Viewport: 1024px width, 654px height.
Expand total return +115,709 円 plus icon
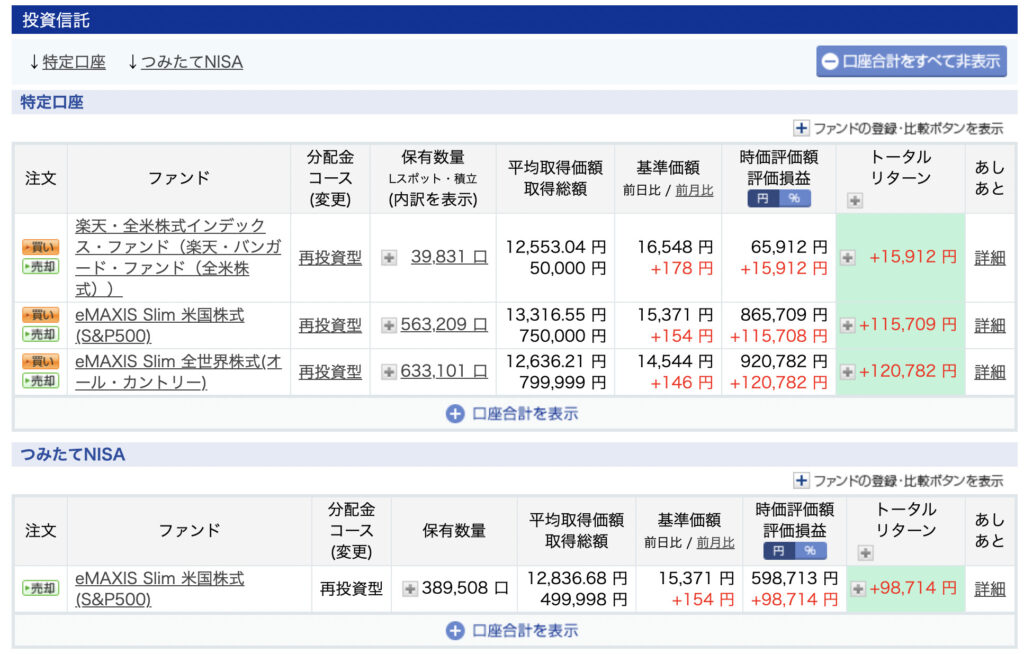pos(848,325)
